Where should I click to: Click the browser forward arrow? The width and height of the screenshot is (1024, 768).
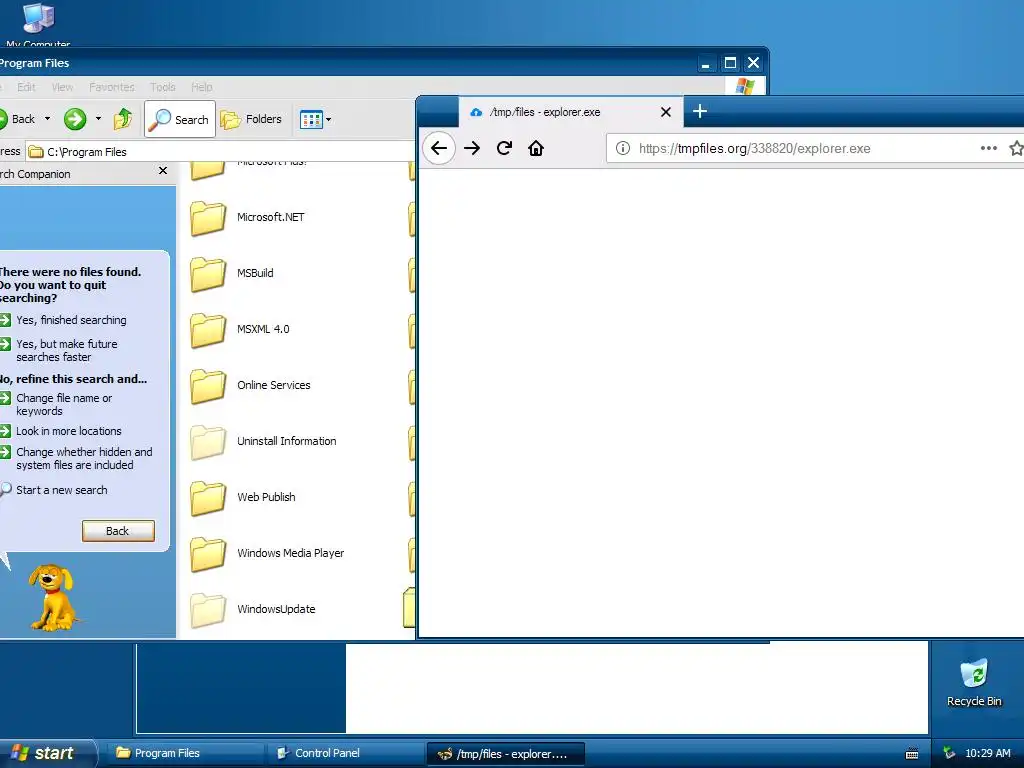pos(472,148)
